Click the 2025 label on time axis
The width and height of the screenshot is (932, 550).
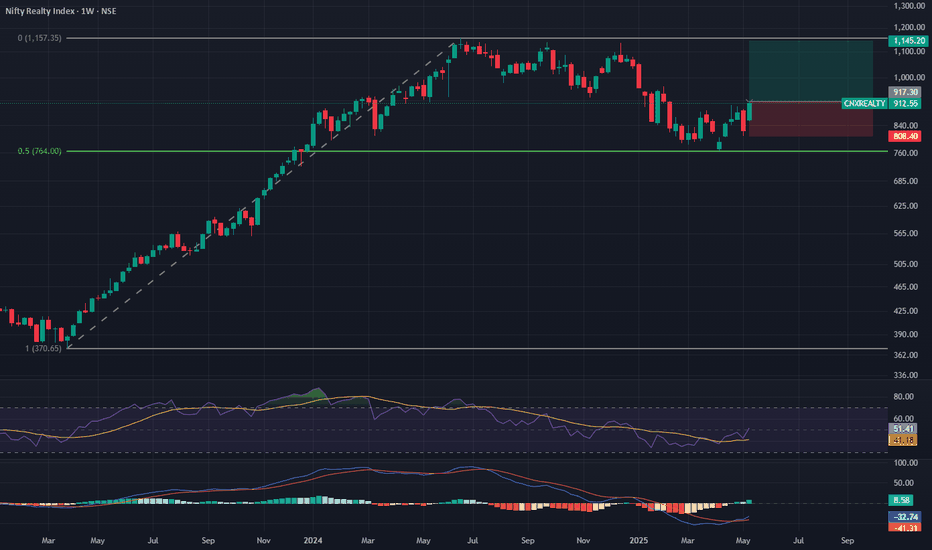(638, 540)
